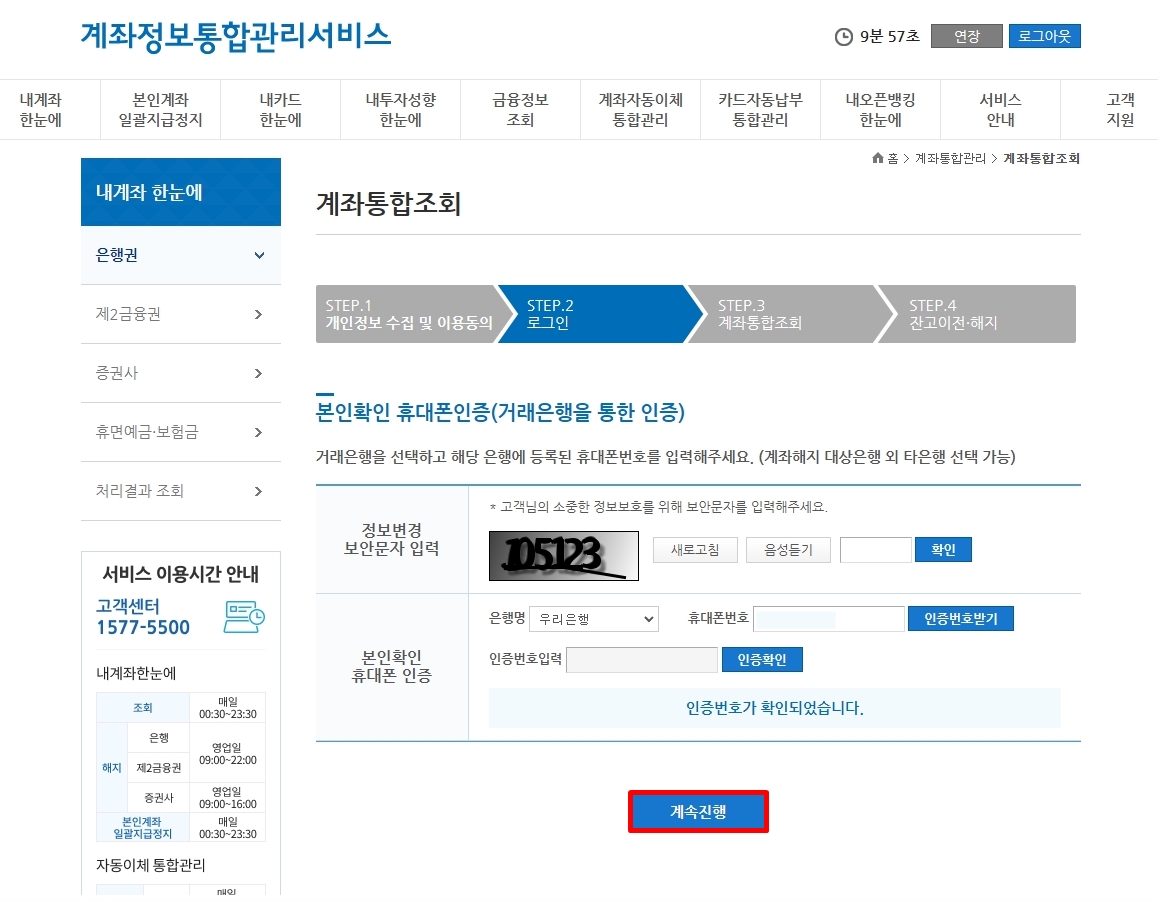The image size is (1158, 901).
Task: Click the 내계좌 한눈에 sidebar header
Action: click(x=181, y=192)
